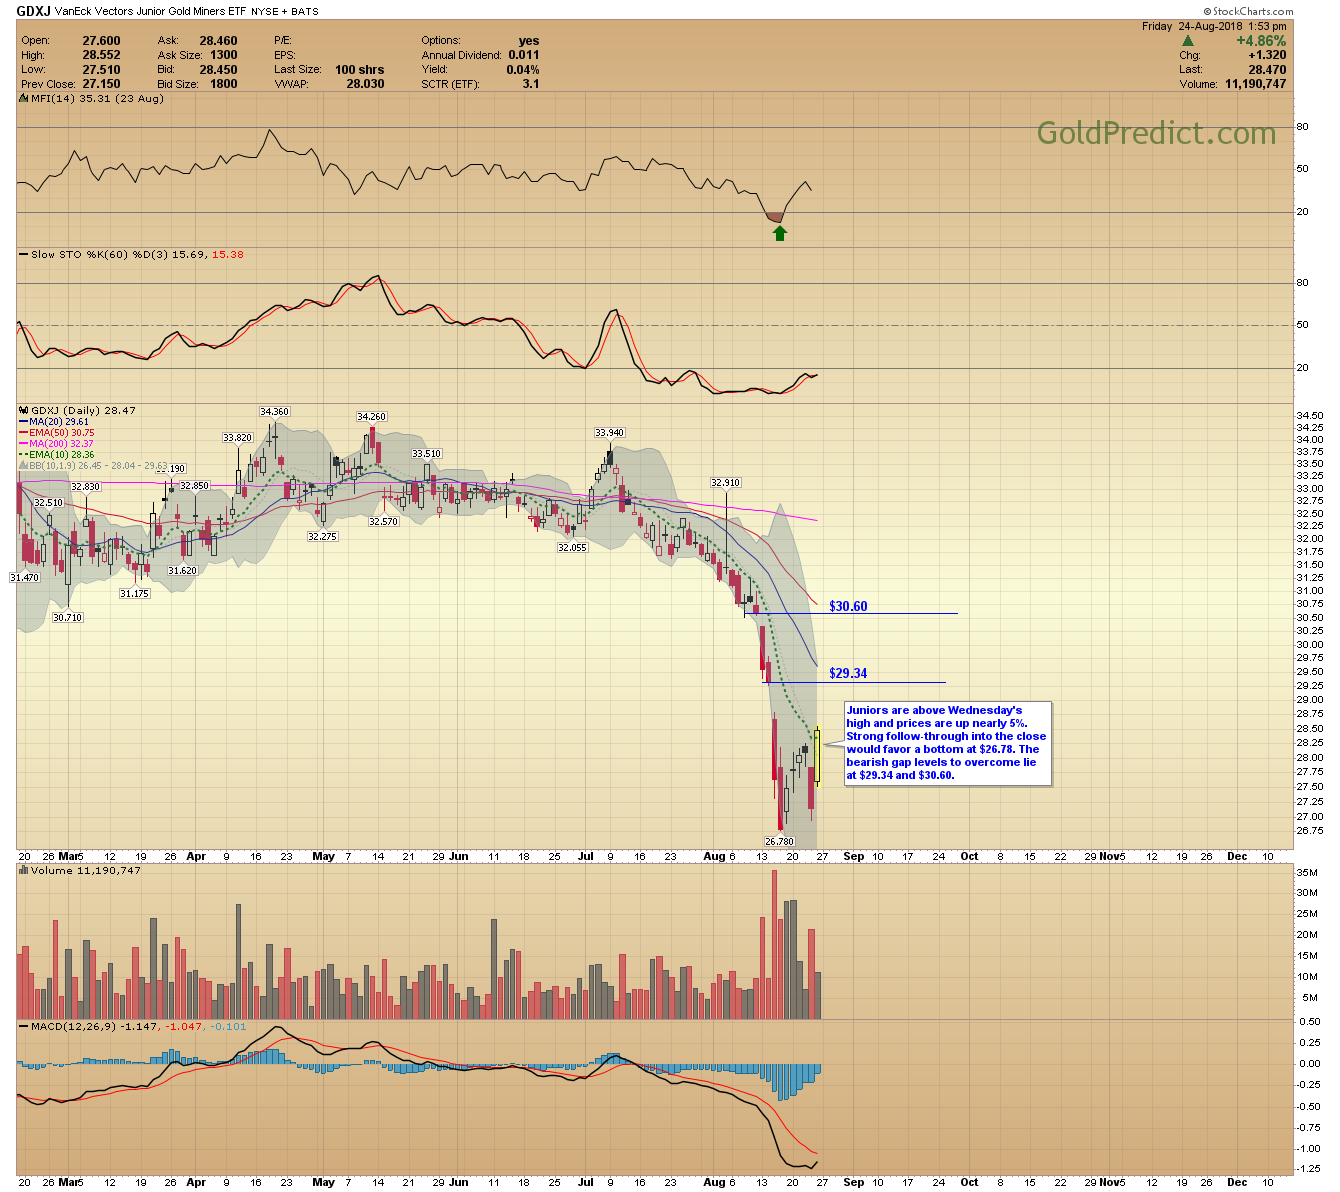
Task: Click the Ask price 28.460
Action: coord(218,41)
